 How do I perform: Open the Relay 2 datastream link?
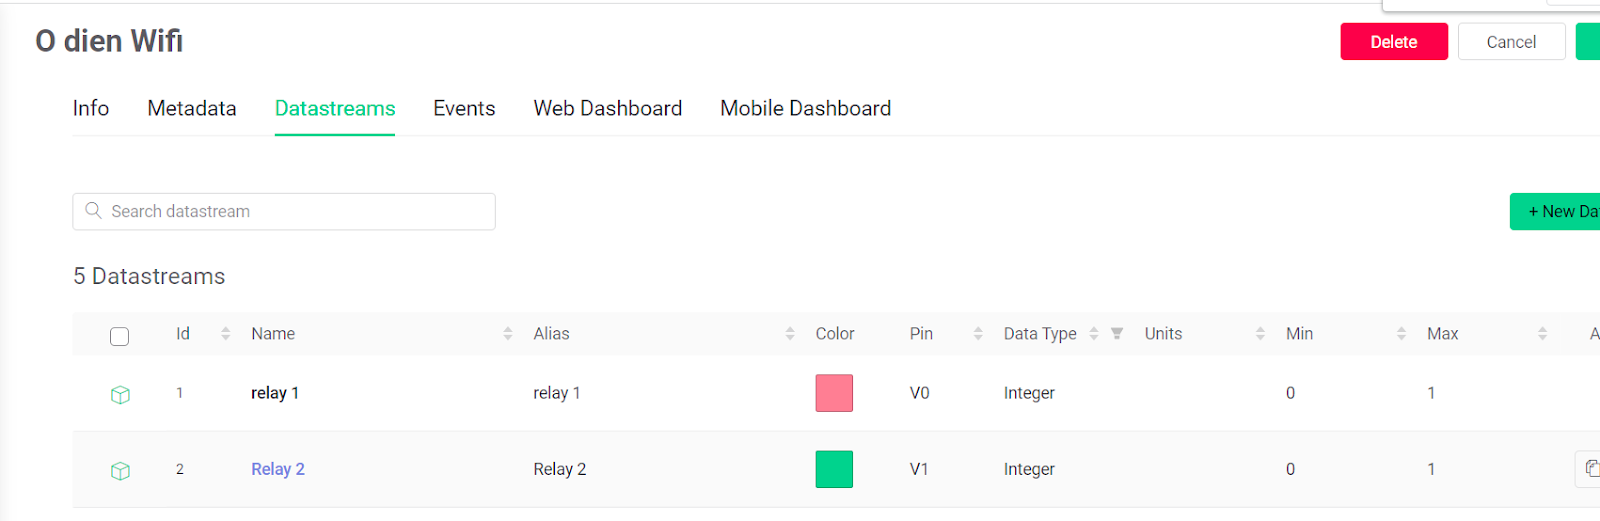pyautogui.click(x=278, y=469)
